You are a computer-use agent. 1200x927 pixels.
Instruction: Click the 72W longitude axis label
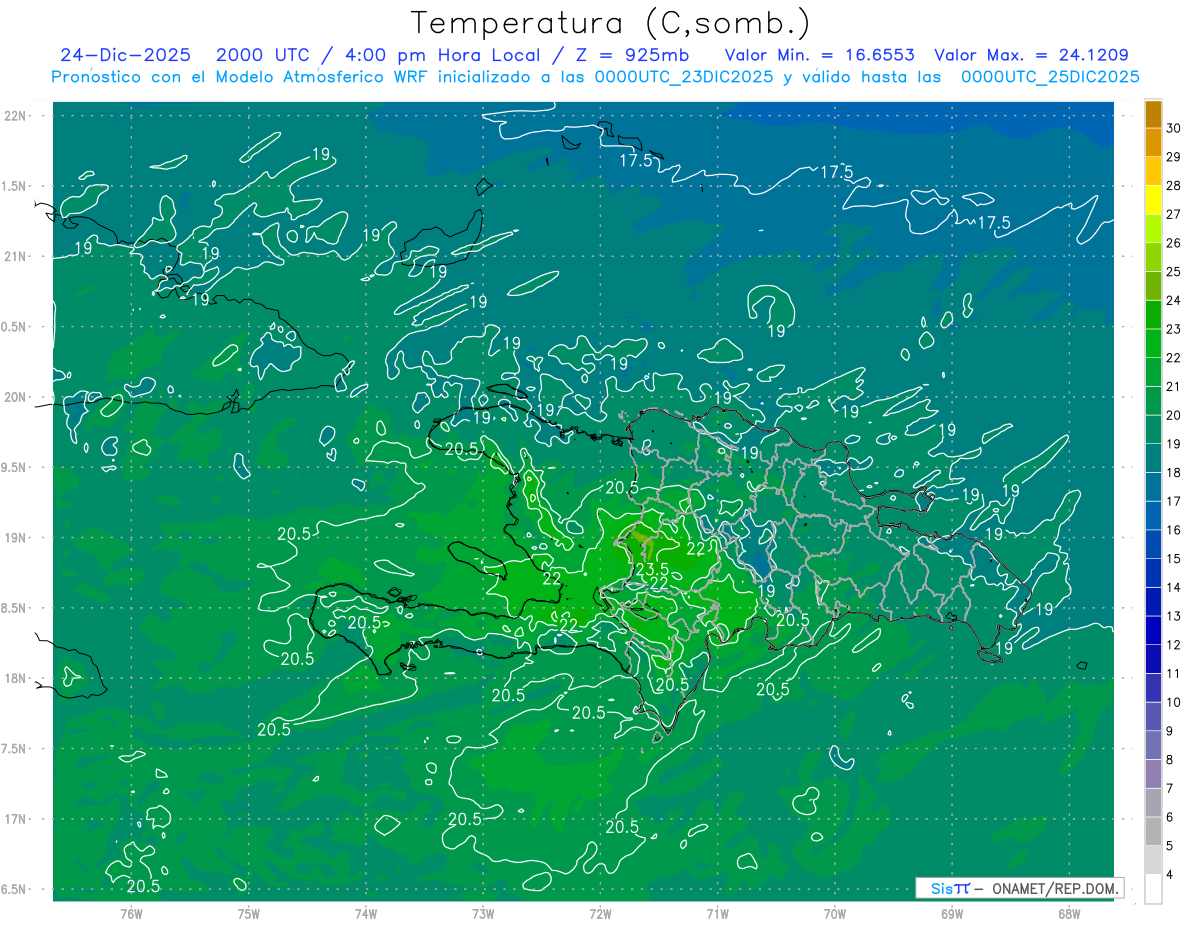[600, 914]
